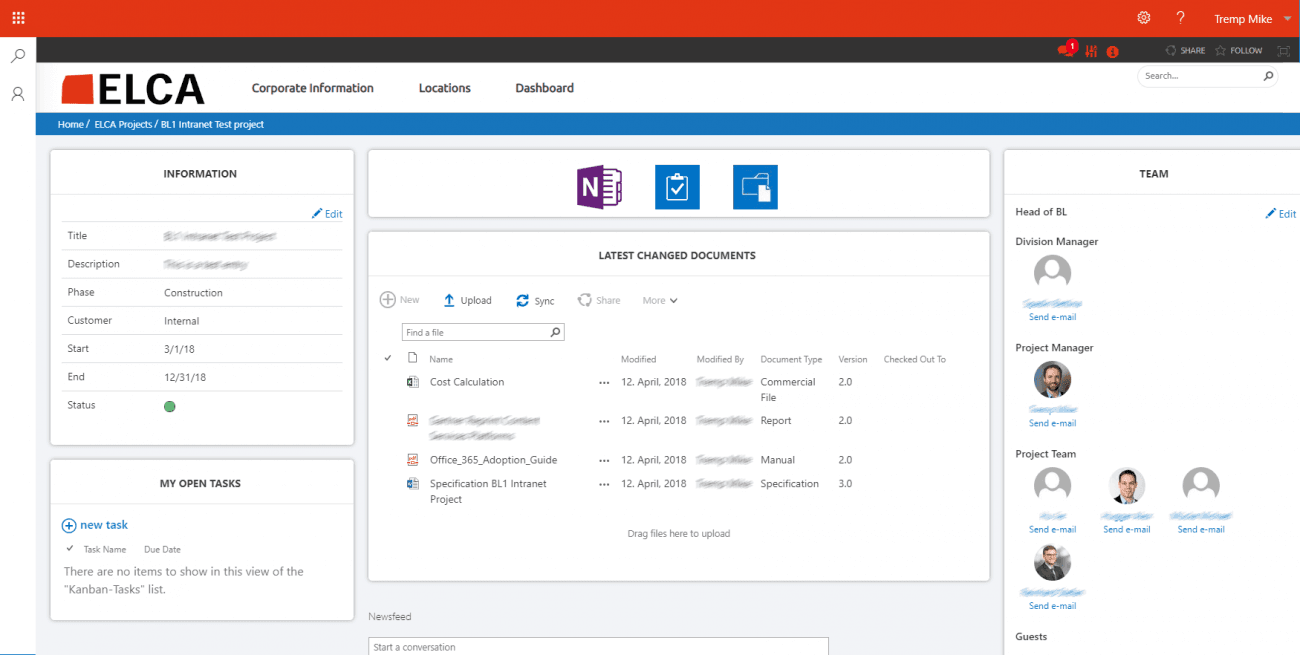Screen dimensions: 1300x655
Task: Click the Upload document button
Action: [467, 300]
